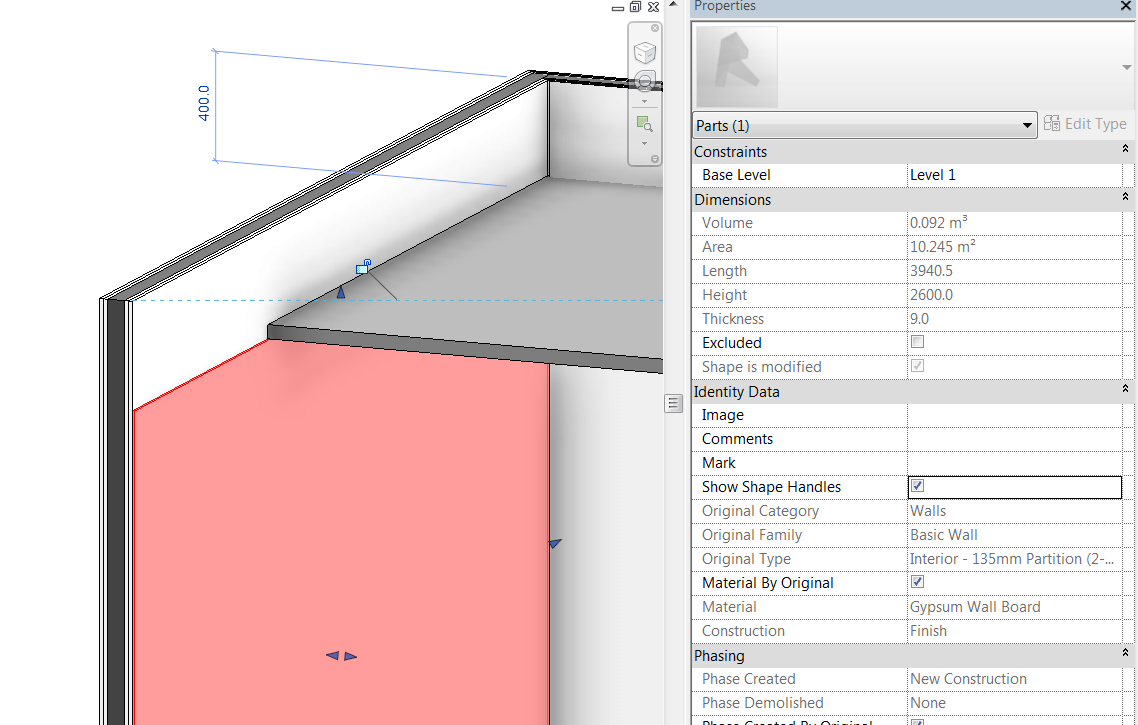Open the Parts (1) filter dropdown
Image resolution: width=1138 pixels, height=725 pixels.
(x=864, y=126)
